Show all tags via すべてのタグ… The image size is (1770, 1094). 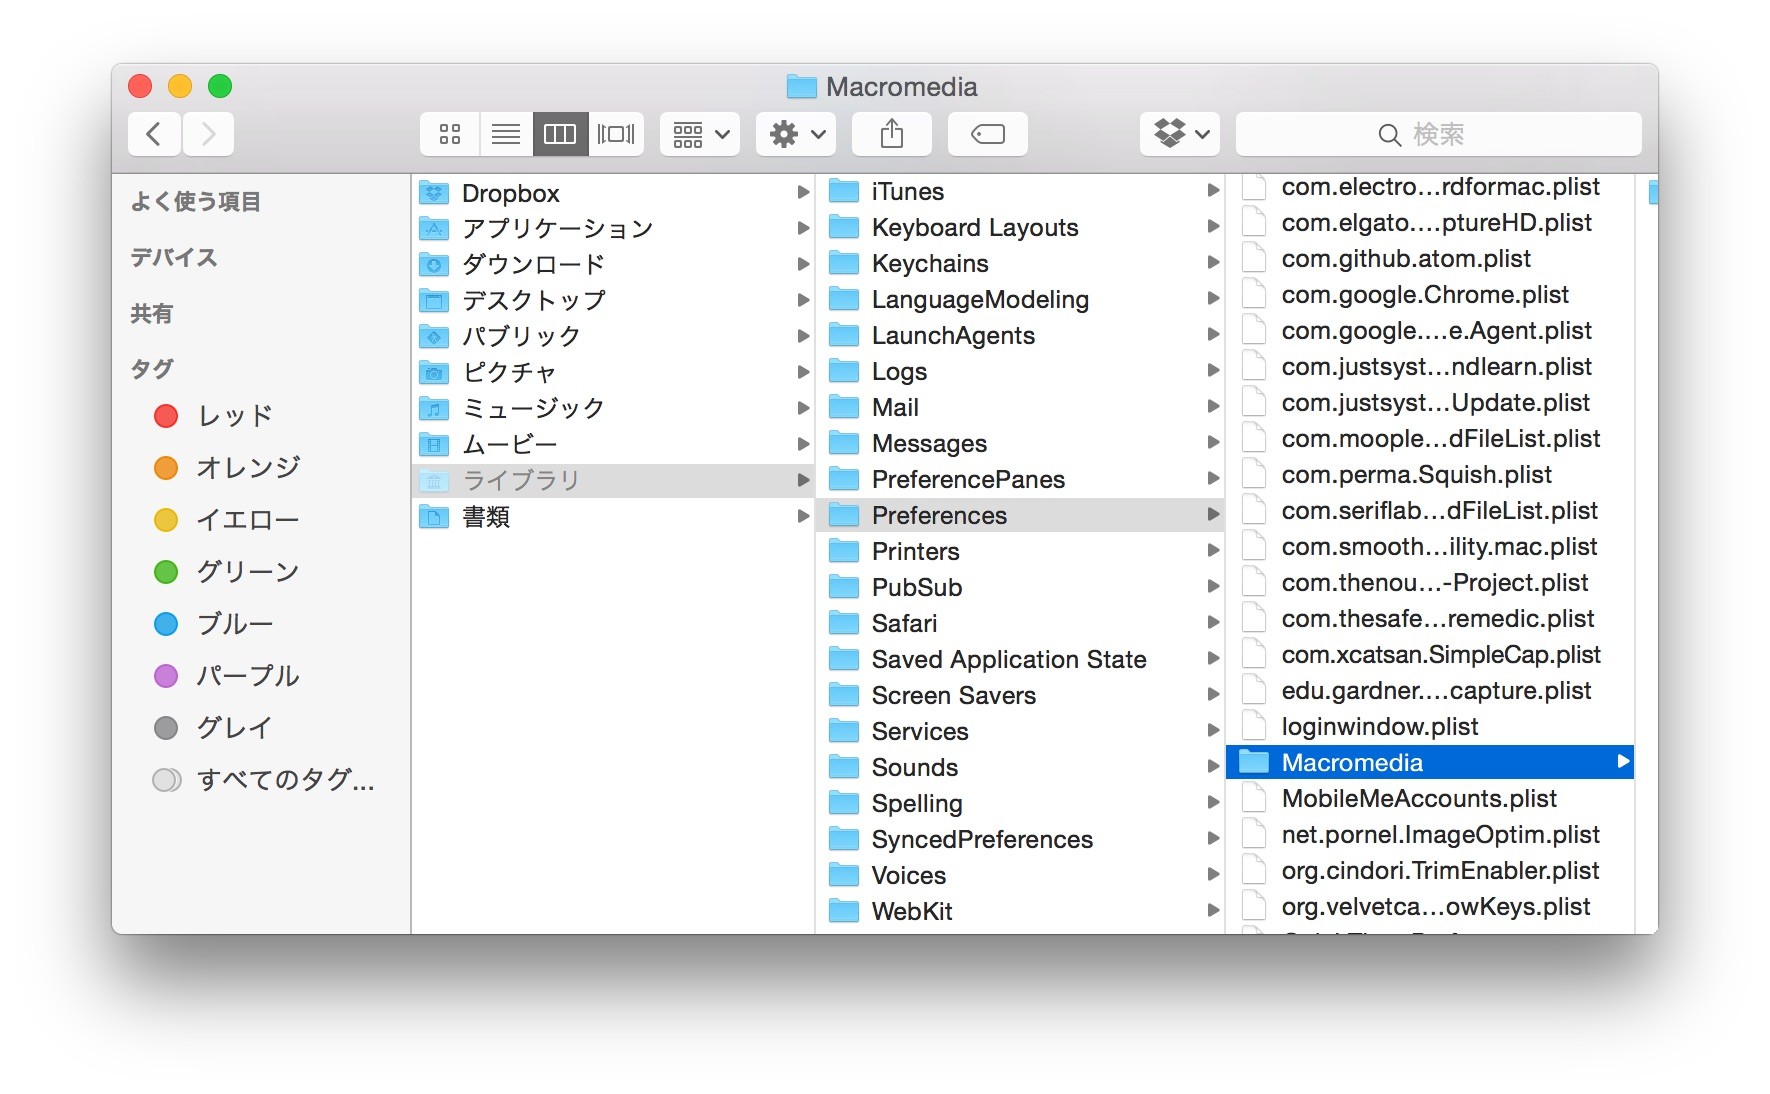tap(264, 780)
